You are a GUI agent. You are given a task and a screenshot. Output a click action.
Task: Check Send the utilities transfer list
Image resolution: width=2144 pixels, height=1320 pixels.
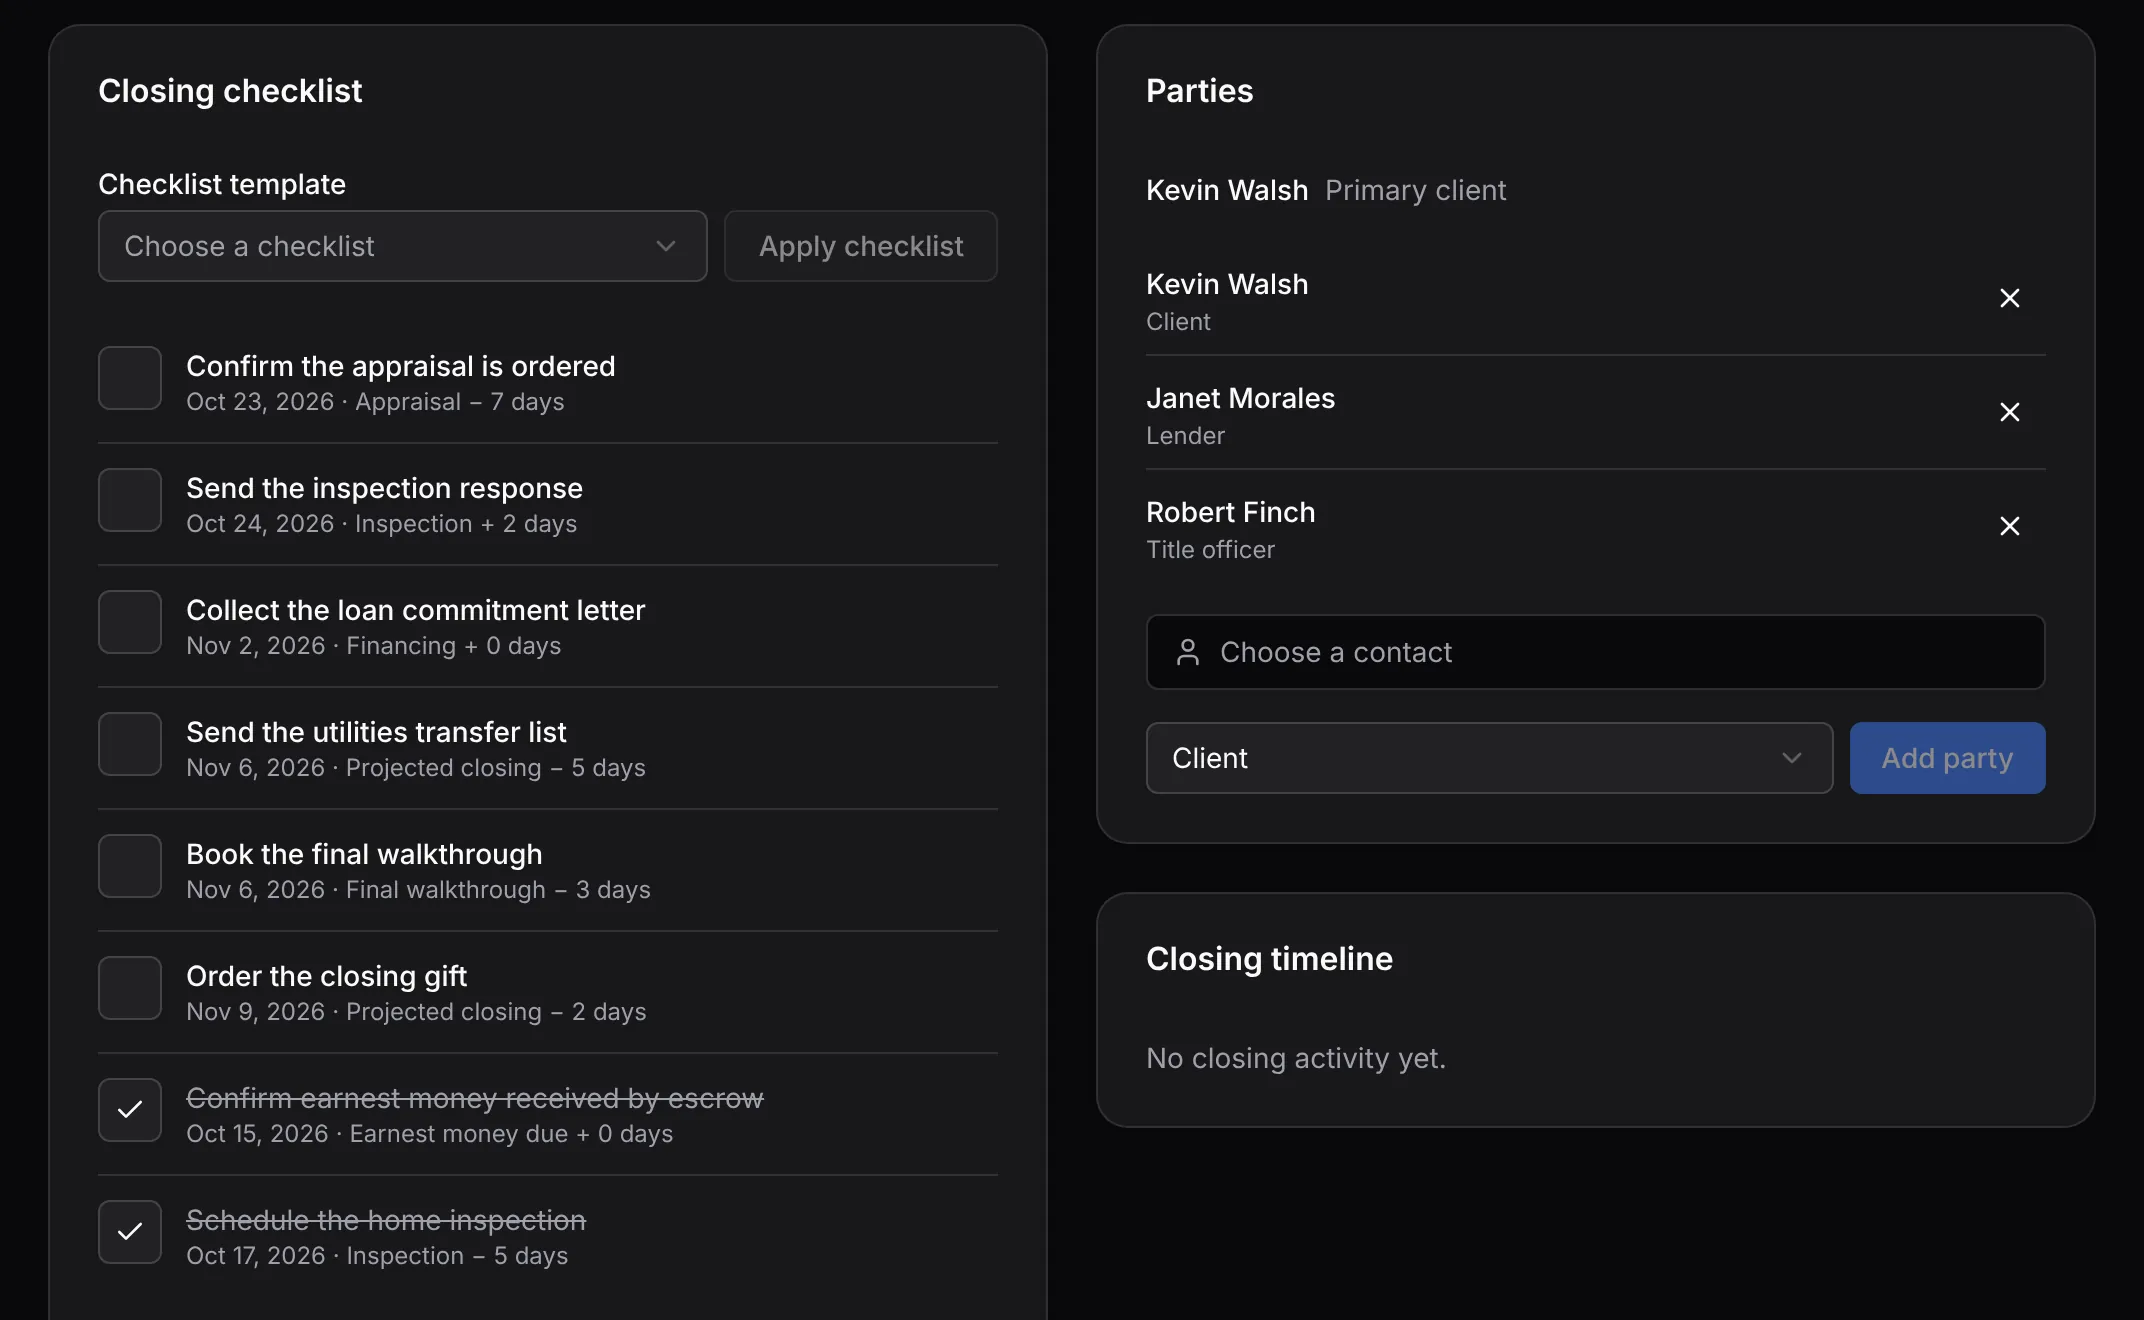[x=130, y=744]
